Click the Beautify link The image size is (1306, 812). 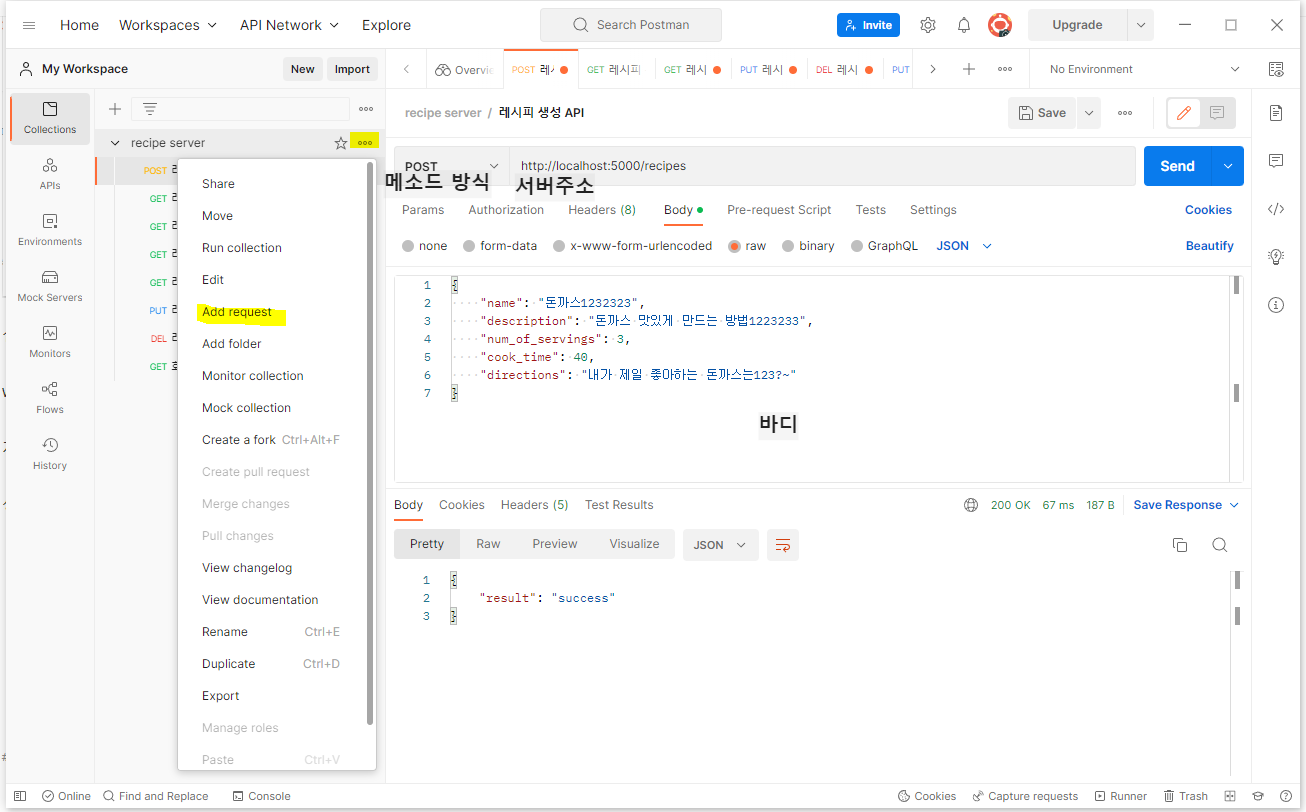coord(1210,246)
